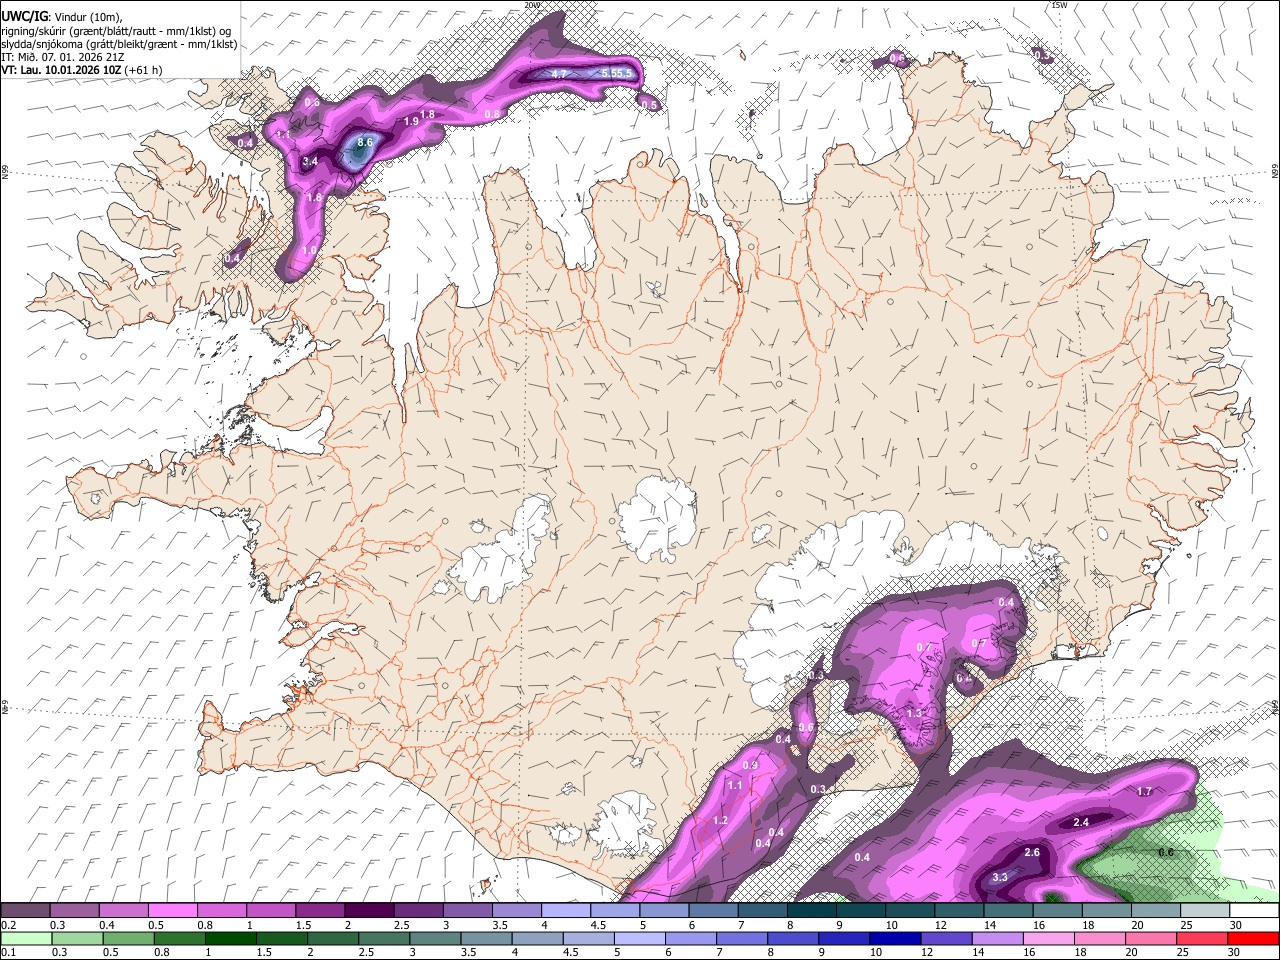
Task: Click the '30' label on upper colour scale
Action: tap(1236, 925)
